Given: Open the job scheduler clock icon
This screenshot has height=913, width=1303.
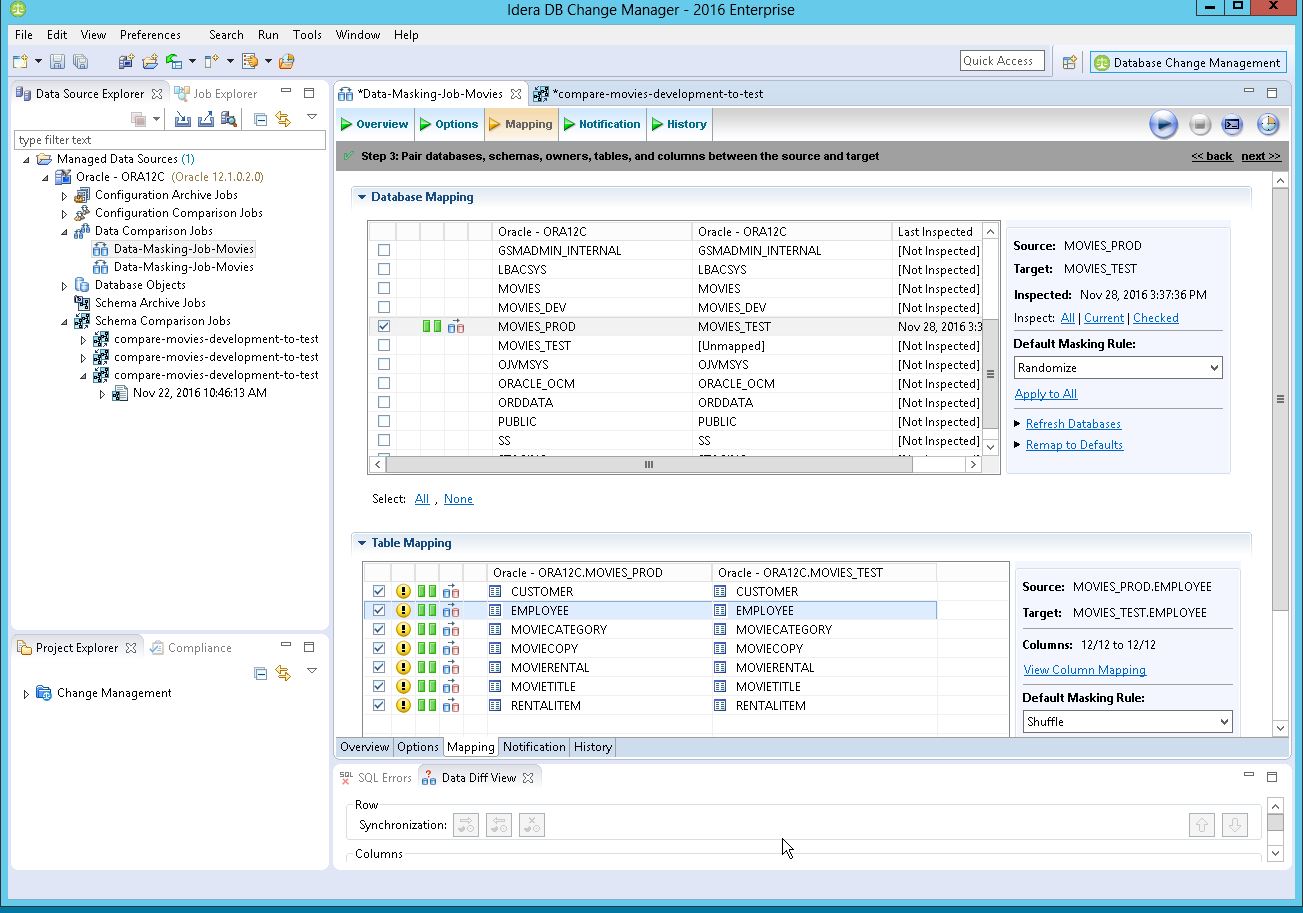Looking at the screenshot, I should (x=1267, y=125).
